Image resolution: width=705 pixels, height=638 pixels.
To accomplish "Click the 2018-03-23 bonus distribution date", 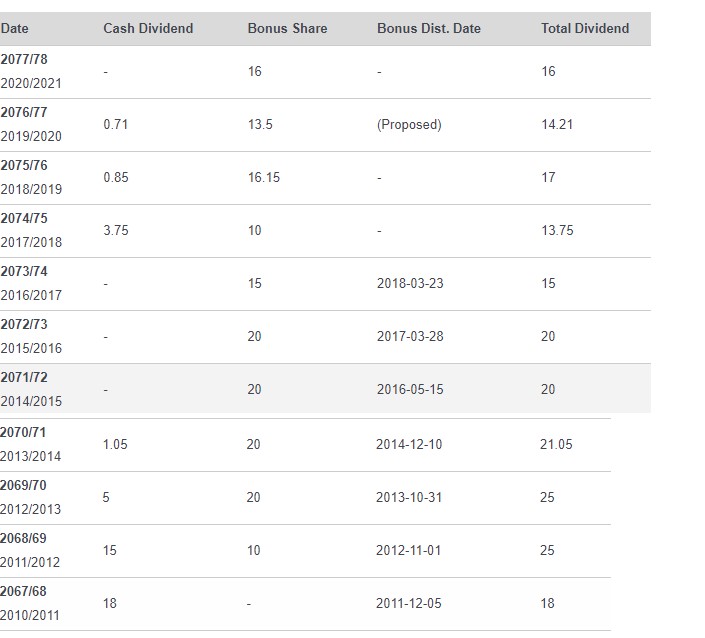I will pyautogui.click(x=410, y=284).
